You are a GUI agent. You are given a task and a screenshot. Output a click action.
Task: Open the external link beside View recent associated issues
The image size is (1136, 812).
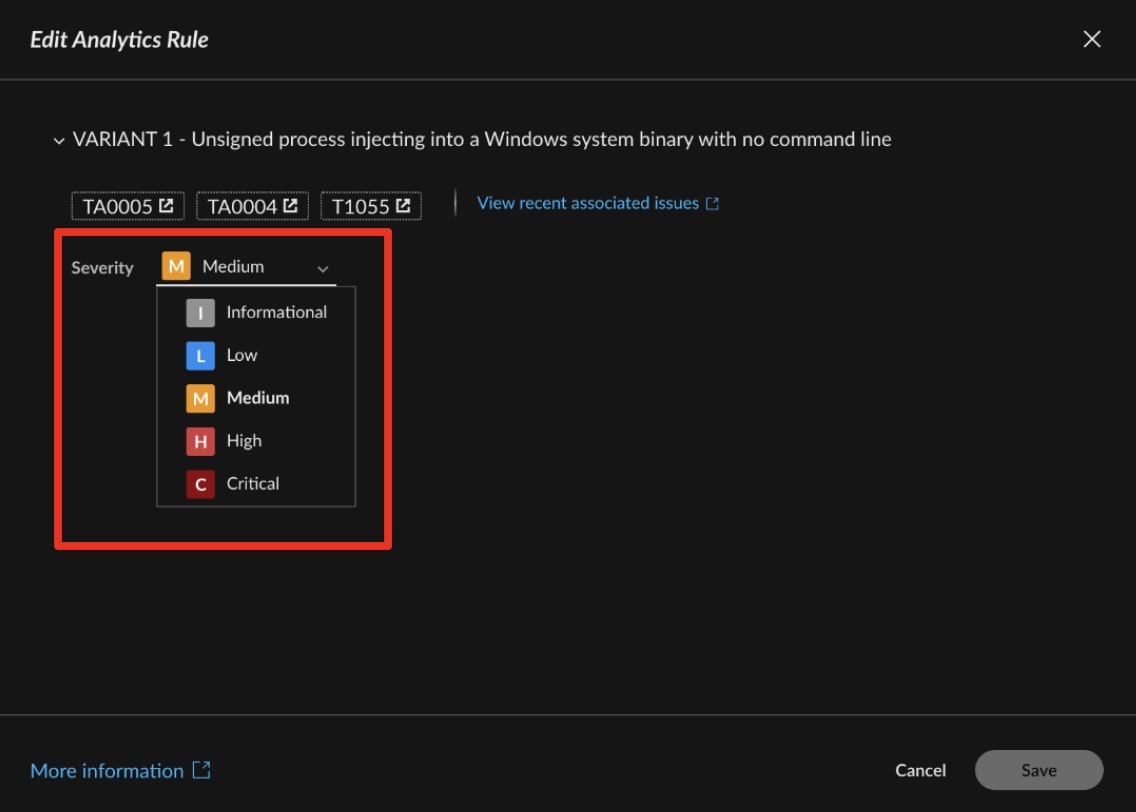click(710, 202)
